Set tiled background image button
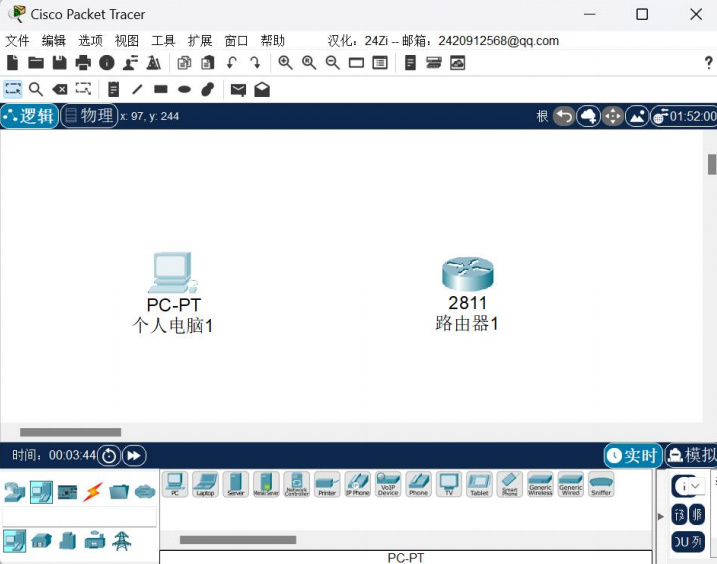 pyautogui.click(x=637, y=116)
